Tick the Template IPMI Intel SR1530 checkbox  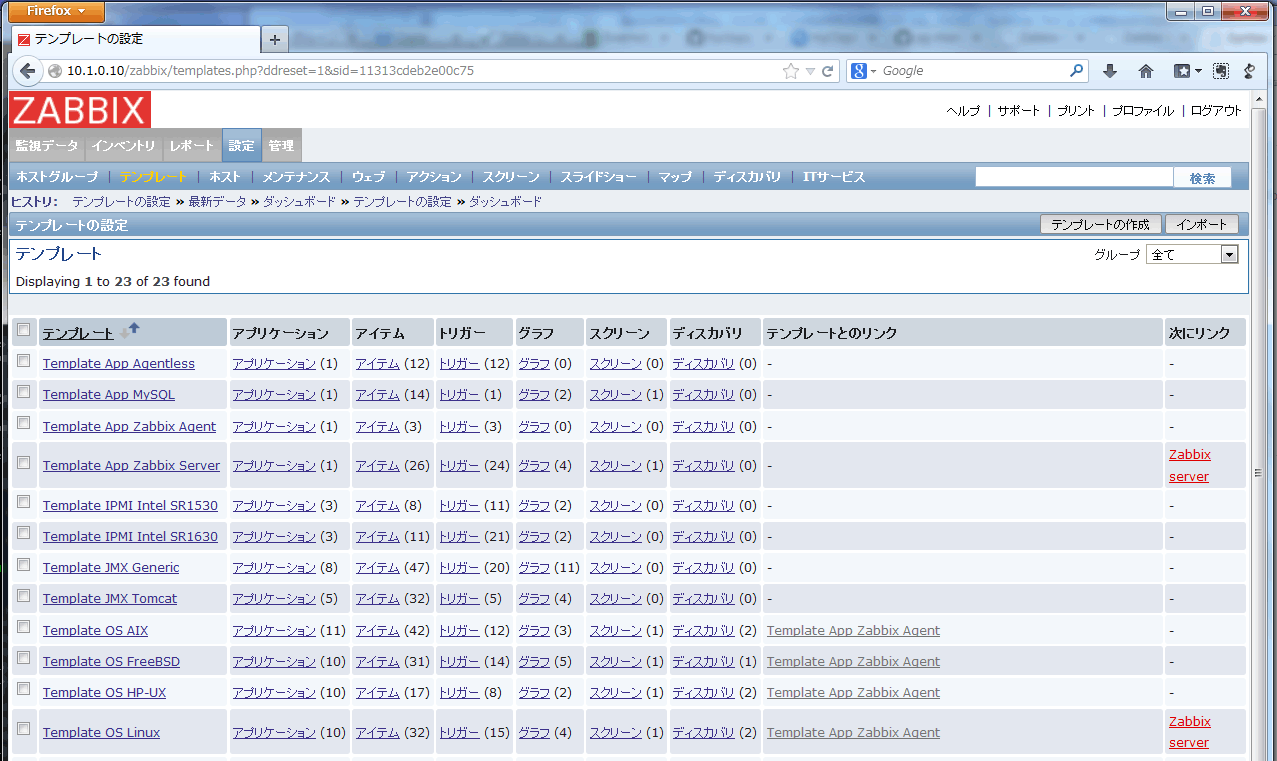(x=23, y=502)
